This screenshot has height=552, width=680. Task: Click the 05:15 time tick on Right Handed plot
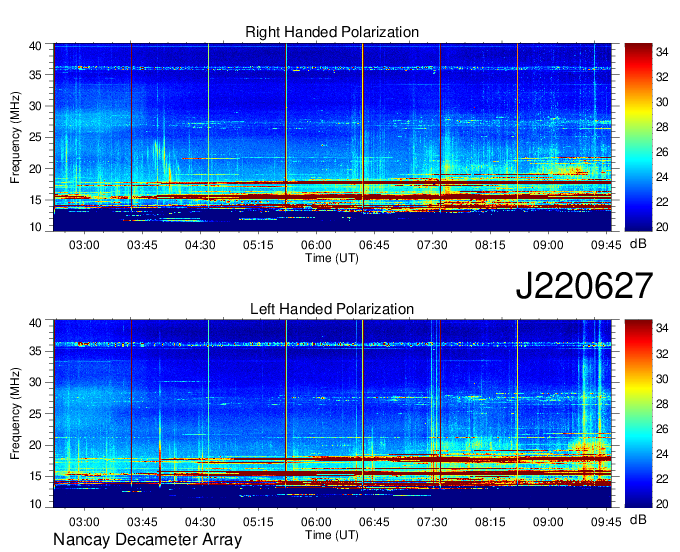[258, 245]
